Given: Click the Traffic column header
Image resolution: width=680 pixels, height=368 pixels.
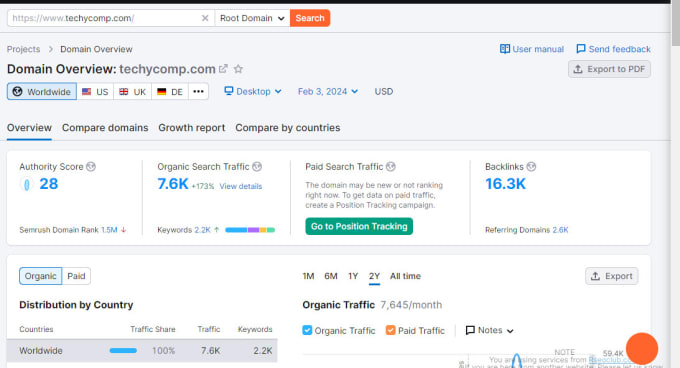Looking at the screenshot, I should pyautogui.click(x=209, y=329).
